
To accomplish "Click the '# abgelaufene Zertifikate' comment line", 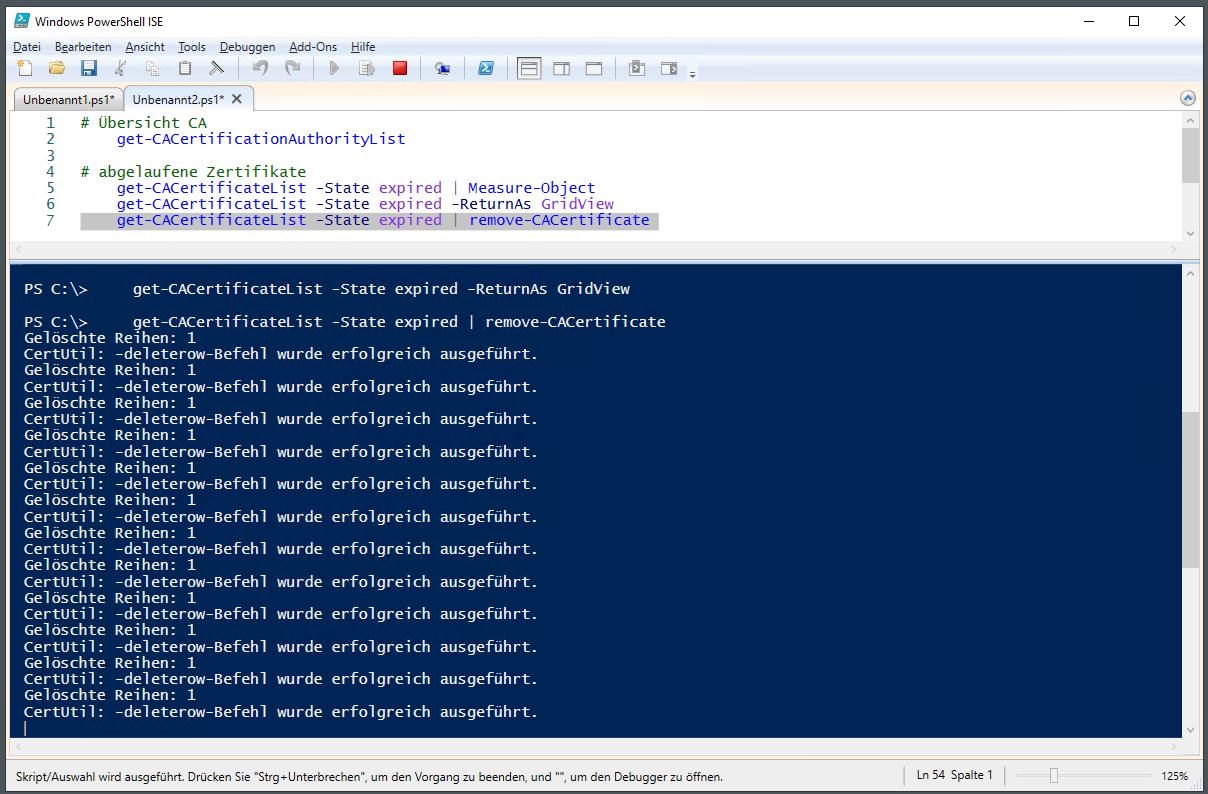I will pyautogui.click(x=193, y=172).
